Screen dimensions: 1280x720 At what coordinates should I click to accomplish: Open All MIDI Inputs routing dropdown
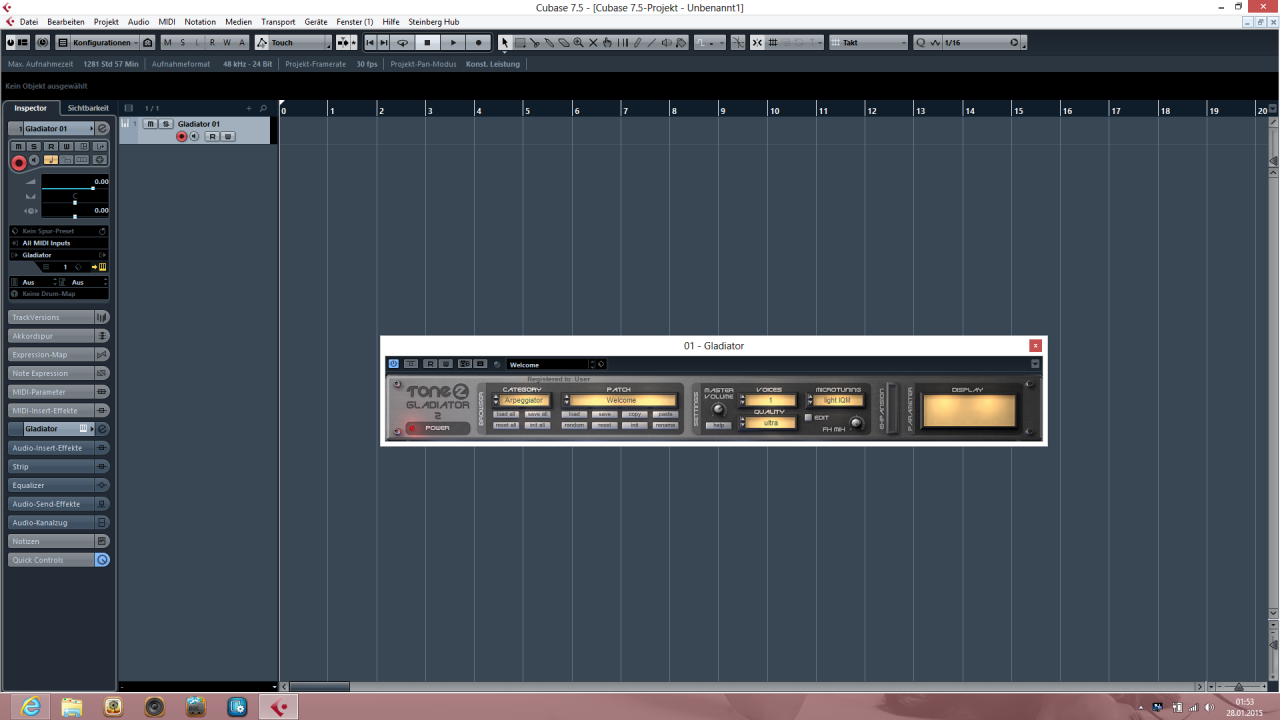pos(59,243)
